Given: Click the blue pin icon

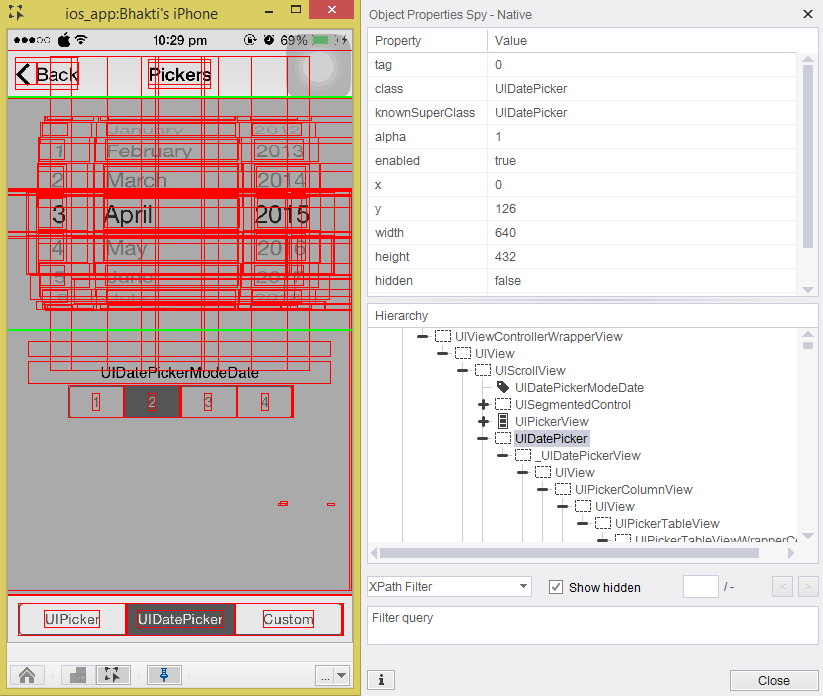Looking at the screenshot, I should coord(164,675).
